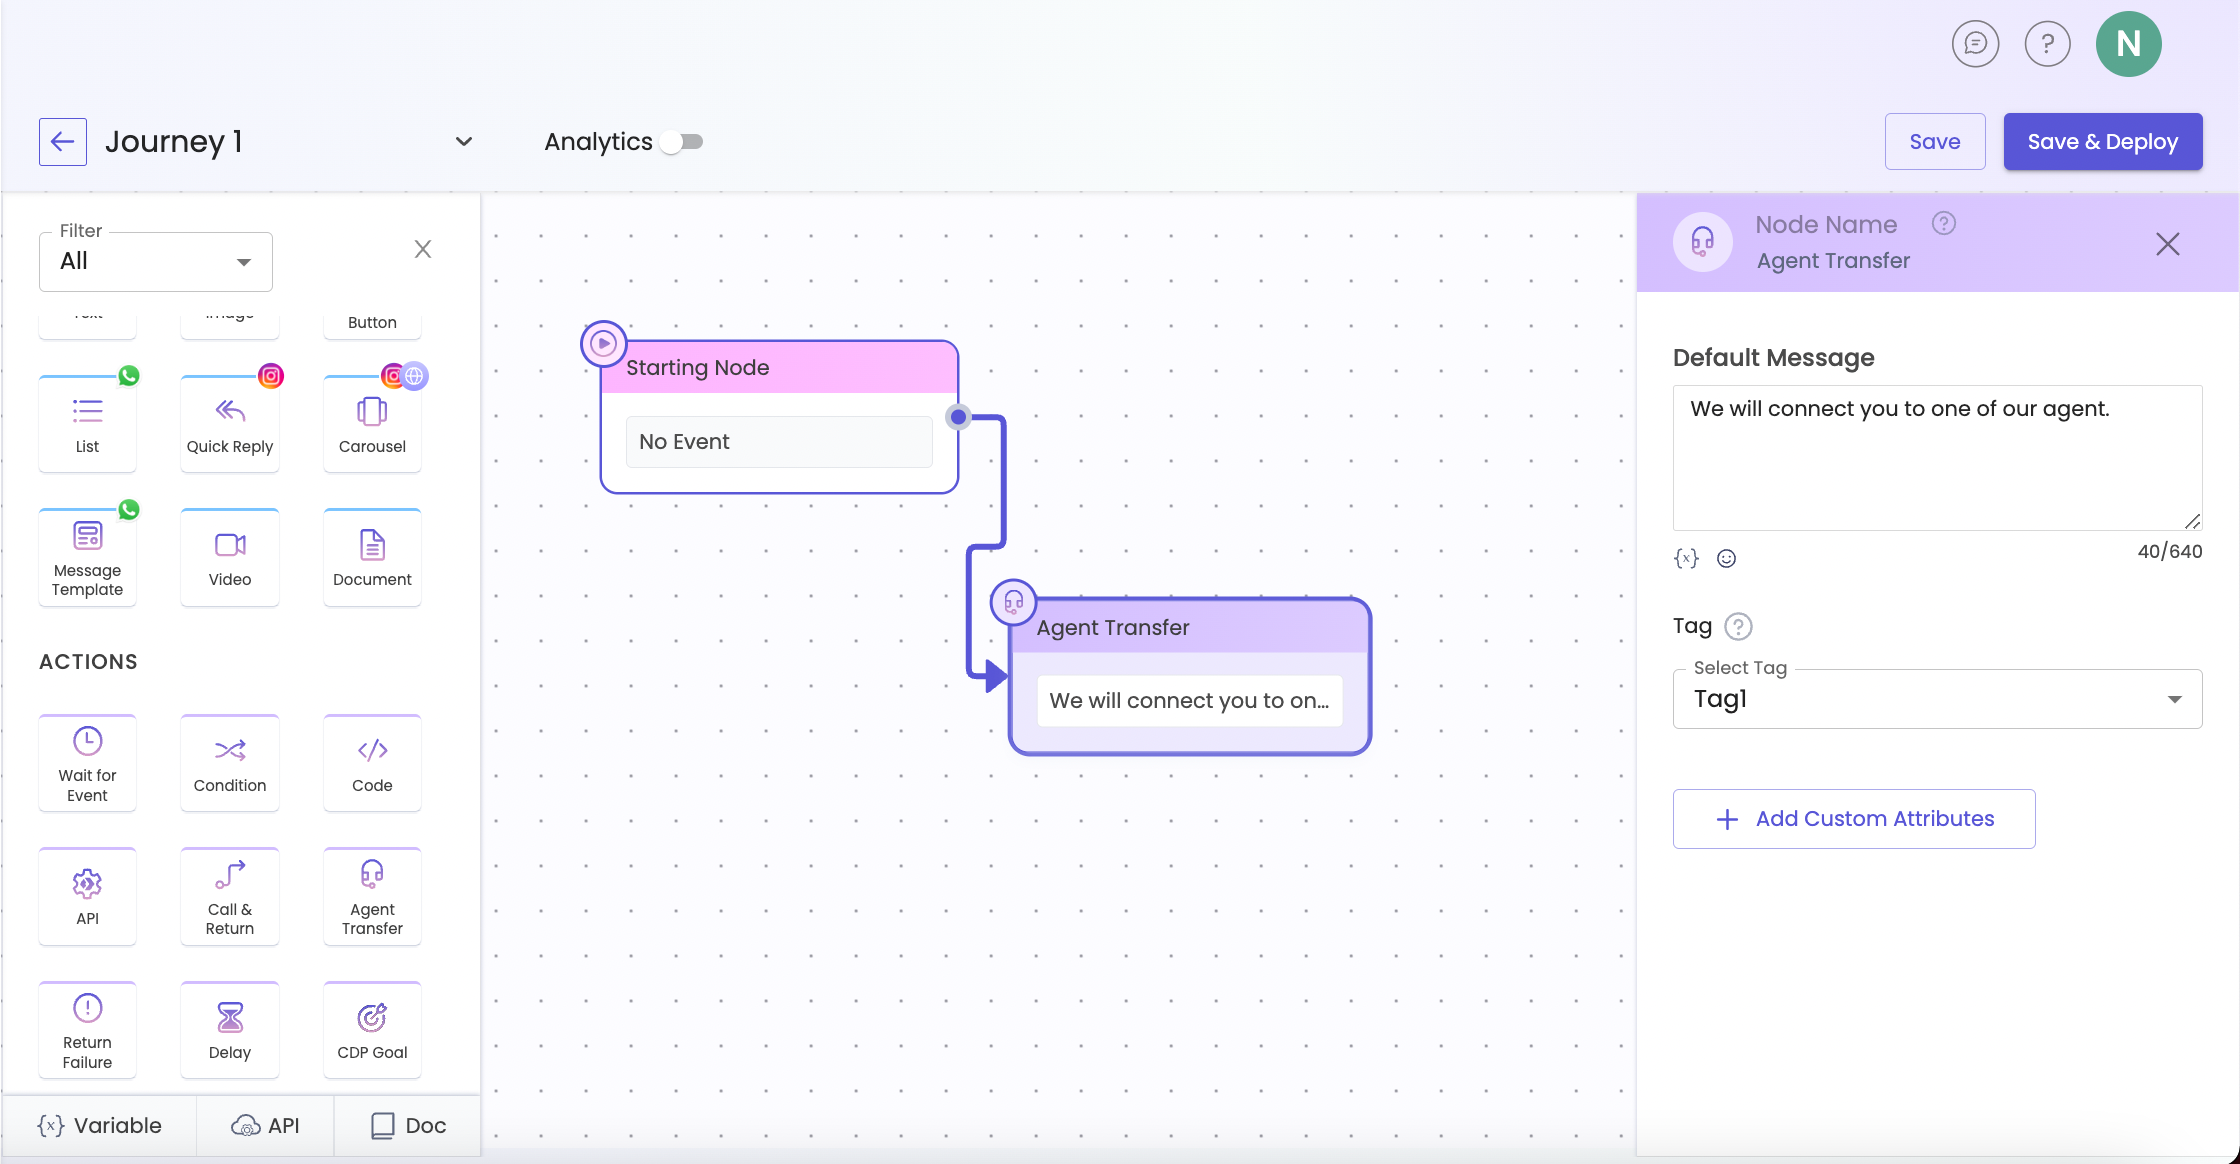Select the Condition action node

point(230,764)
